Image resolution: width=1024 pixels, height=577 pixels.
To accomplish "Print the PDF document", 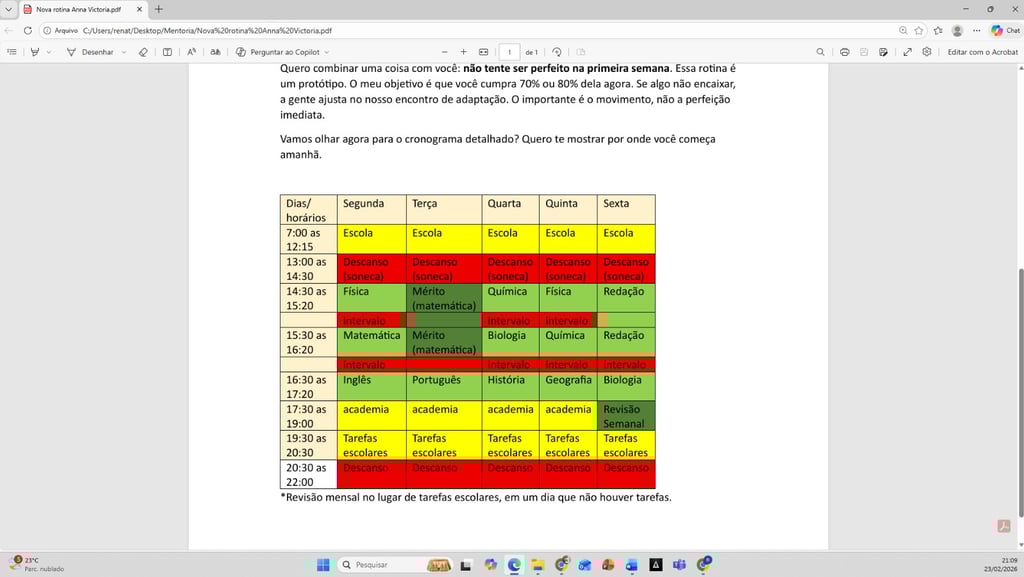I will tap(844, 52).
